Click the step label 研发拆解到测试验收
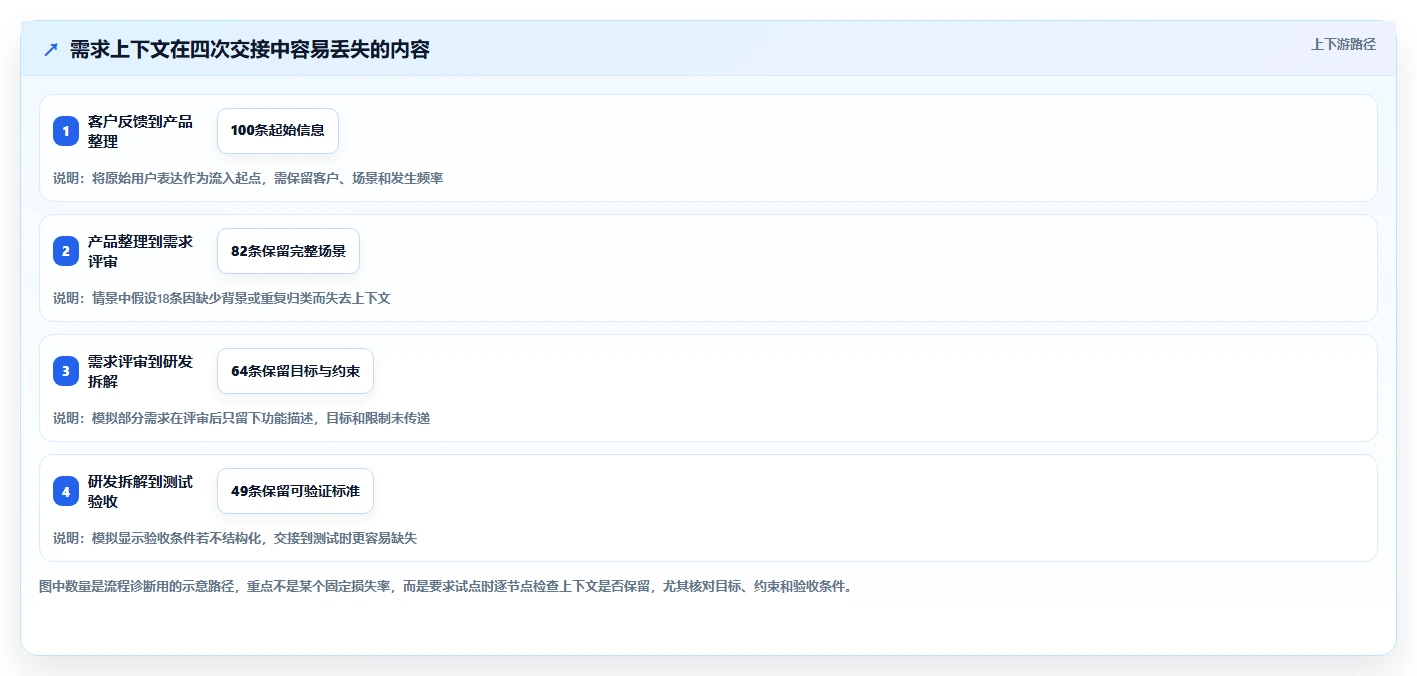Image resolution: width=1417 pixels, height=676 pixels. pyautogui.click(x=140, y=491)
